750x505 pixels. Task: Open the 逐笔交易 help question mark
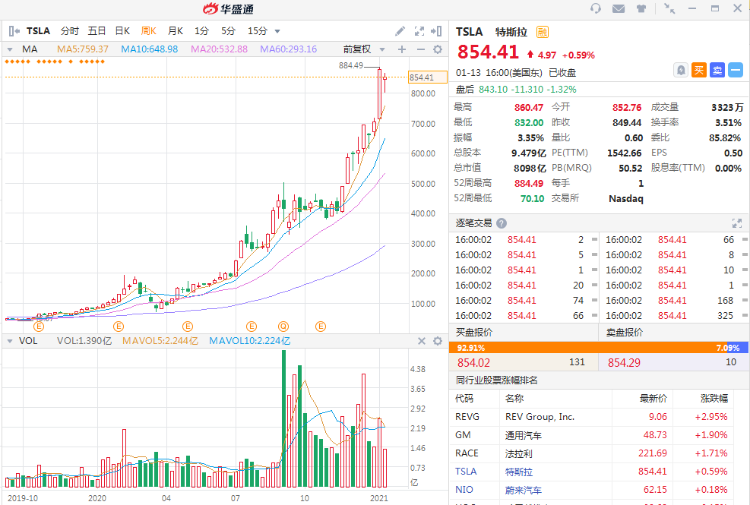tap(501, 223)
